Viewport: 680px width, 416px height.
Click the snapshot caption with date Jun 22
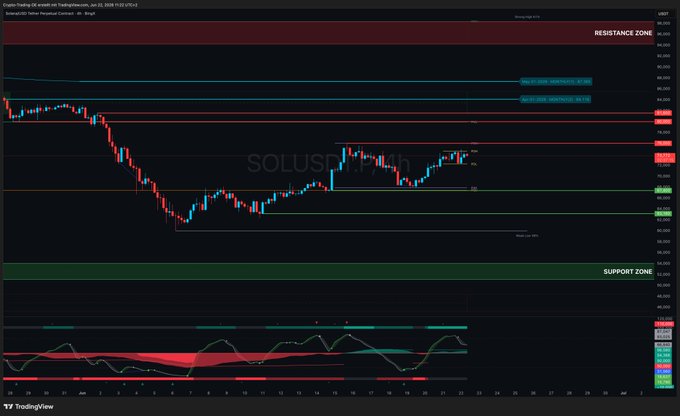[x=71, y=5]
